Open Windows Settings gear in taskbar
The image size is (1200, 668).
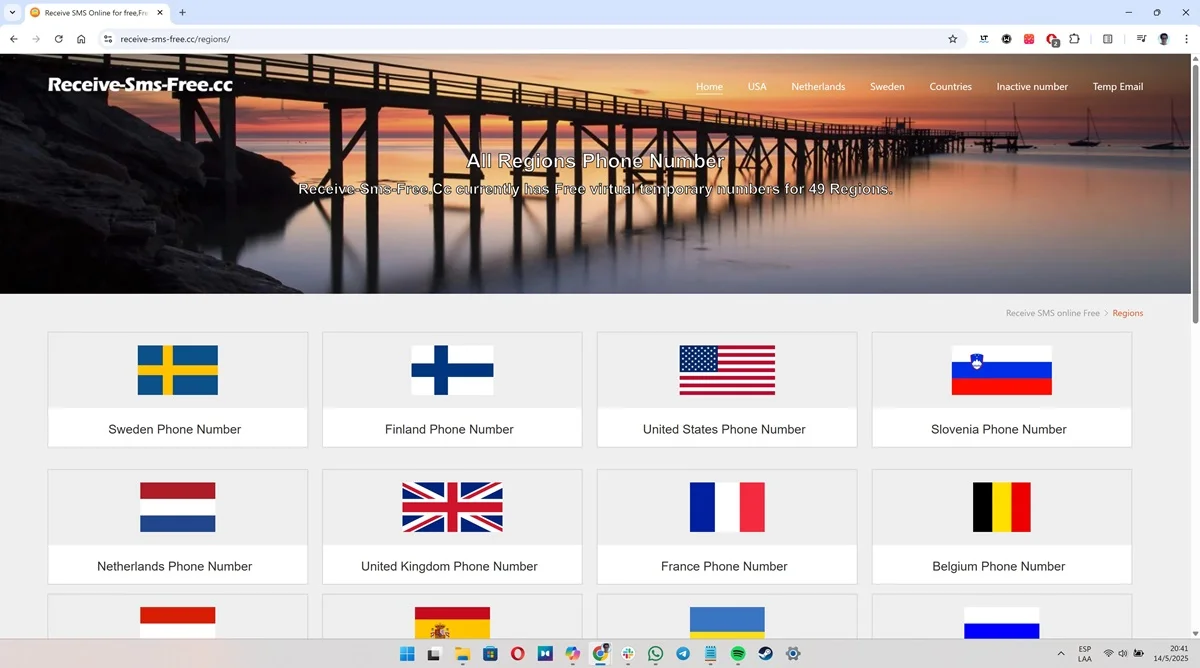(x=793, y=653)
